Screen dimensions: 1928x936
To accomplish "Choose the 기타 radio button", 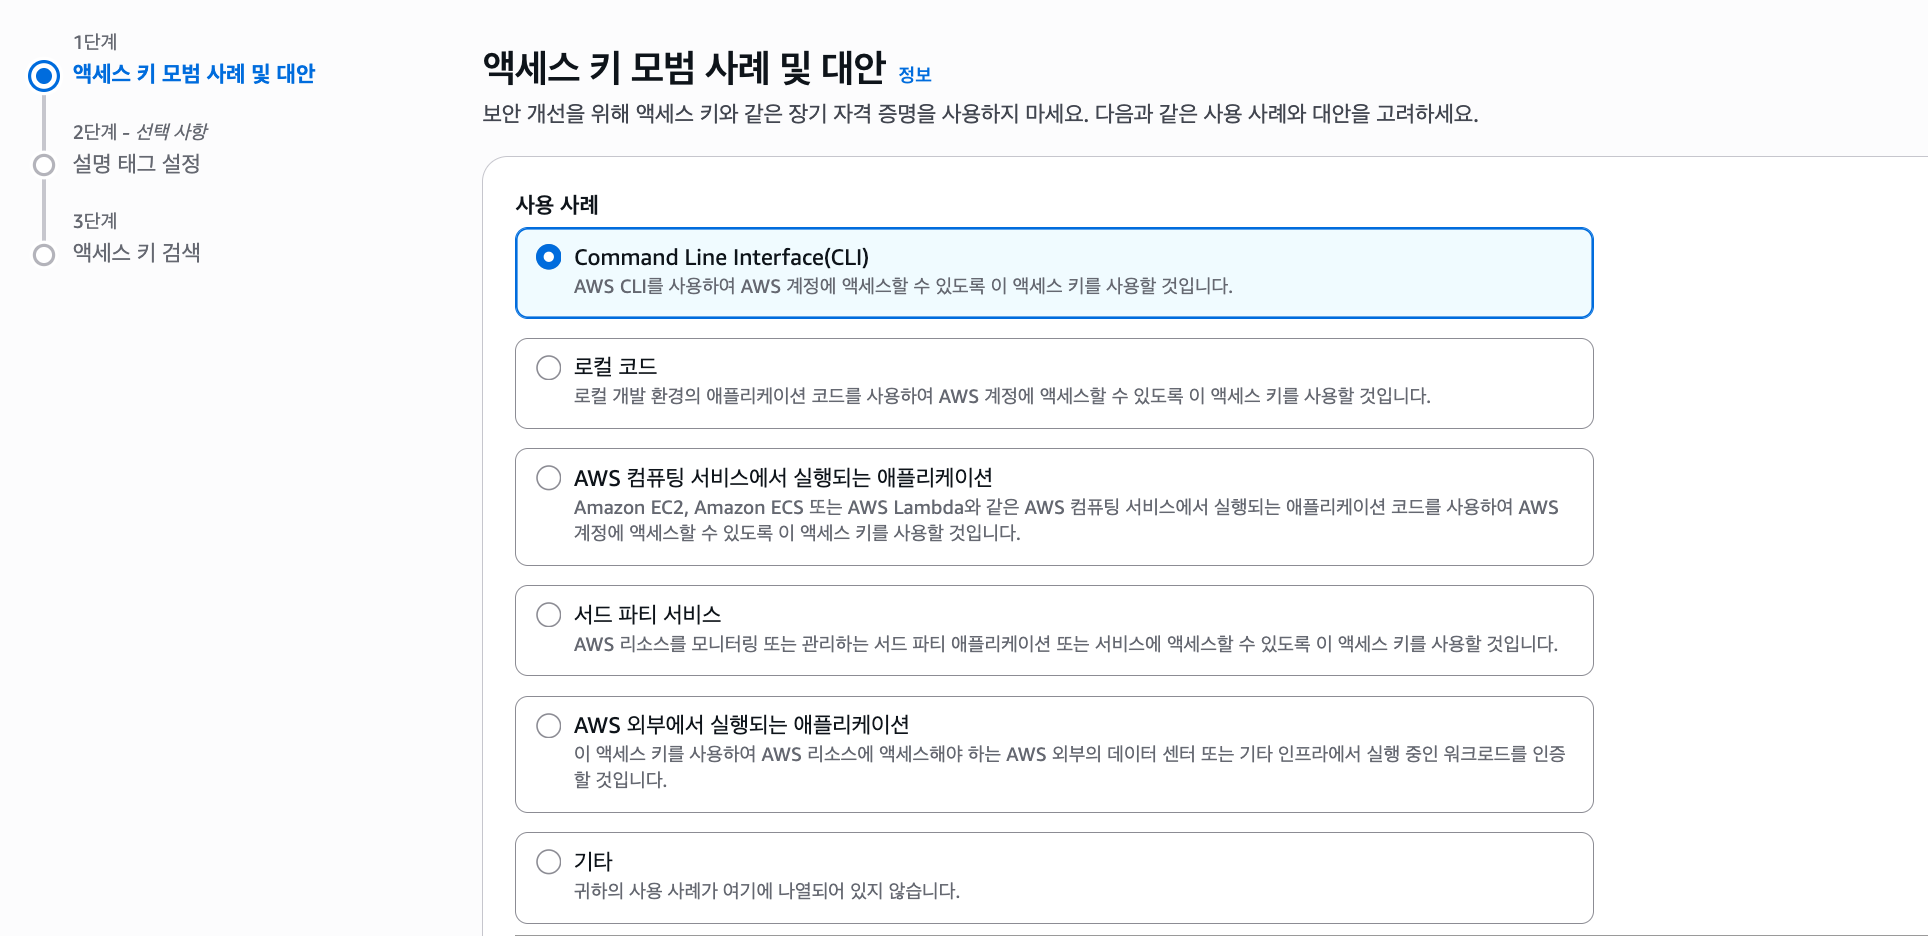I will (x=549, y=862).
